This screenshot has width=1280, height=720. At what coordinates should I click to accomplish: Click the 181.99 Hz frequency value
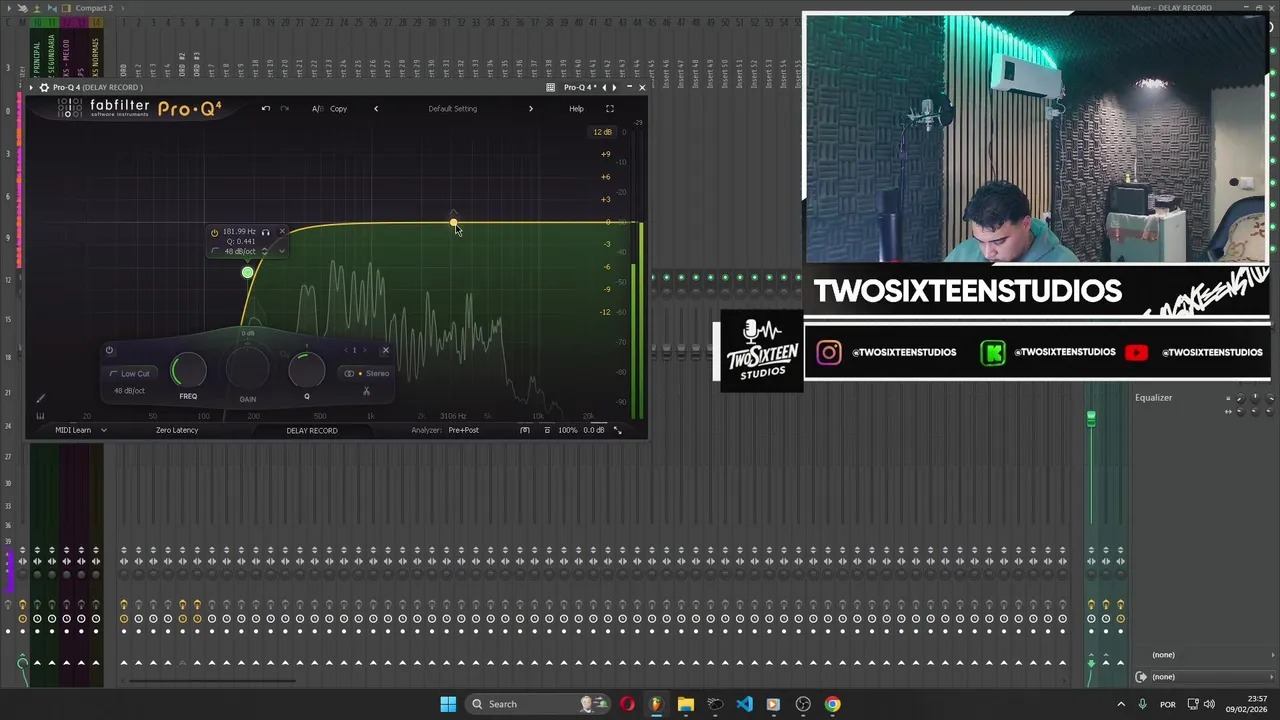point(239,231)
